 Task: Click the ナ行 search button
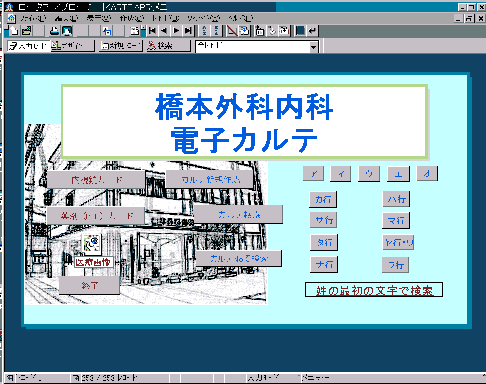coord(324,264)
